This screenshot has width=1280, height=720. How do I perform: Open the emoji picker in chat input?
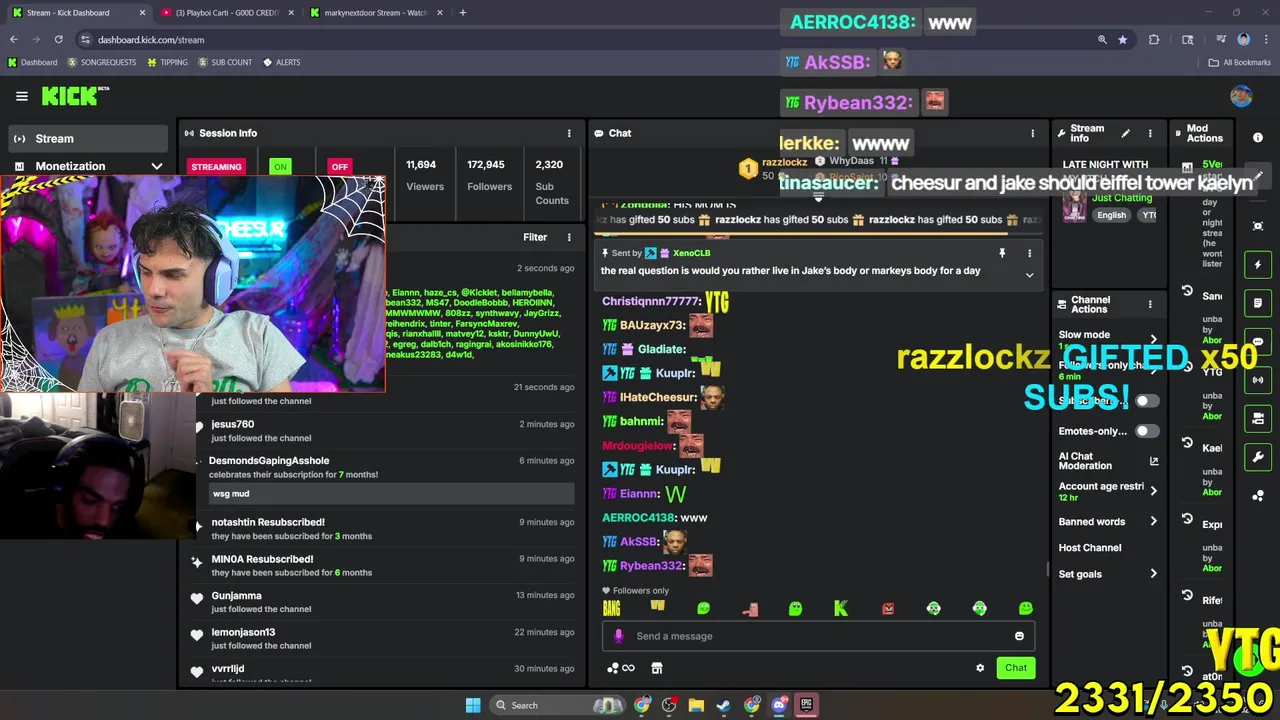pos(1019,636)
